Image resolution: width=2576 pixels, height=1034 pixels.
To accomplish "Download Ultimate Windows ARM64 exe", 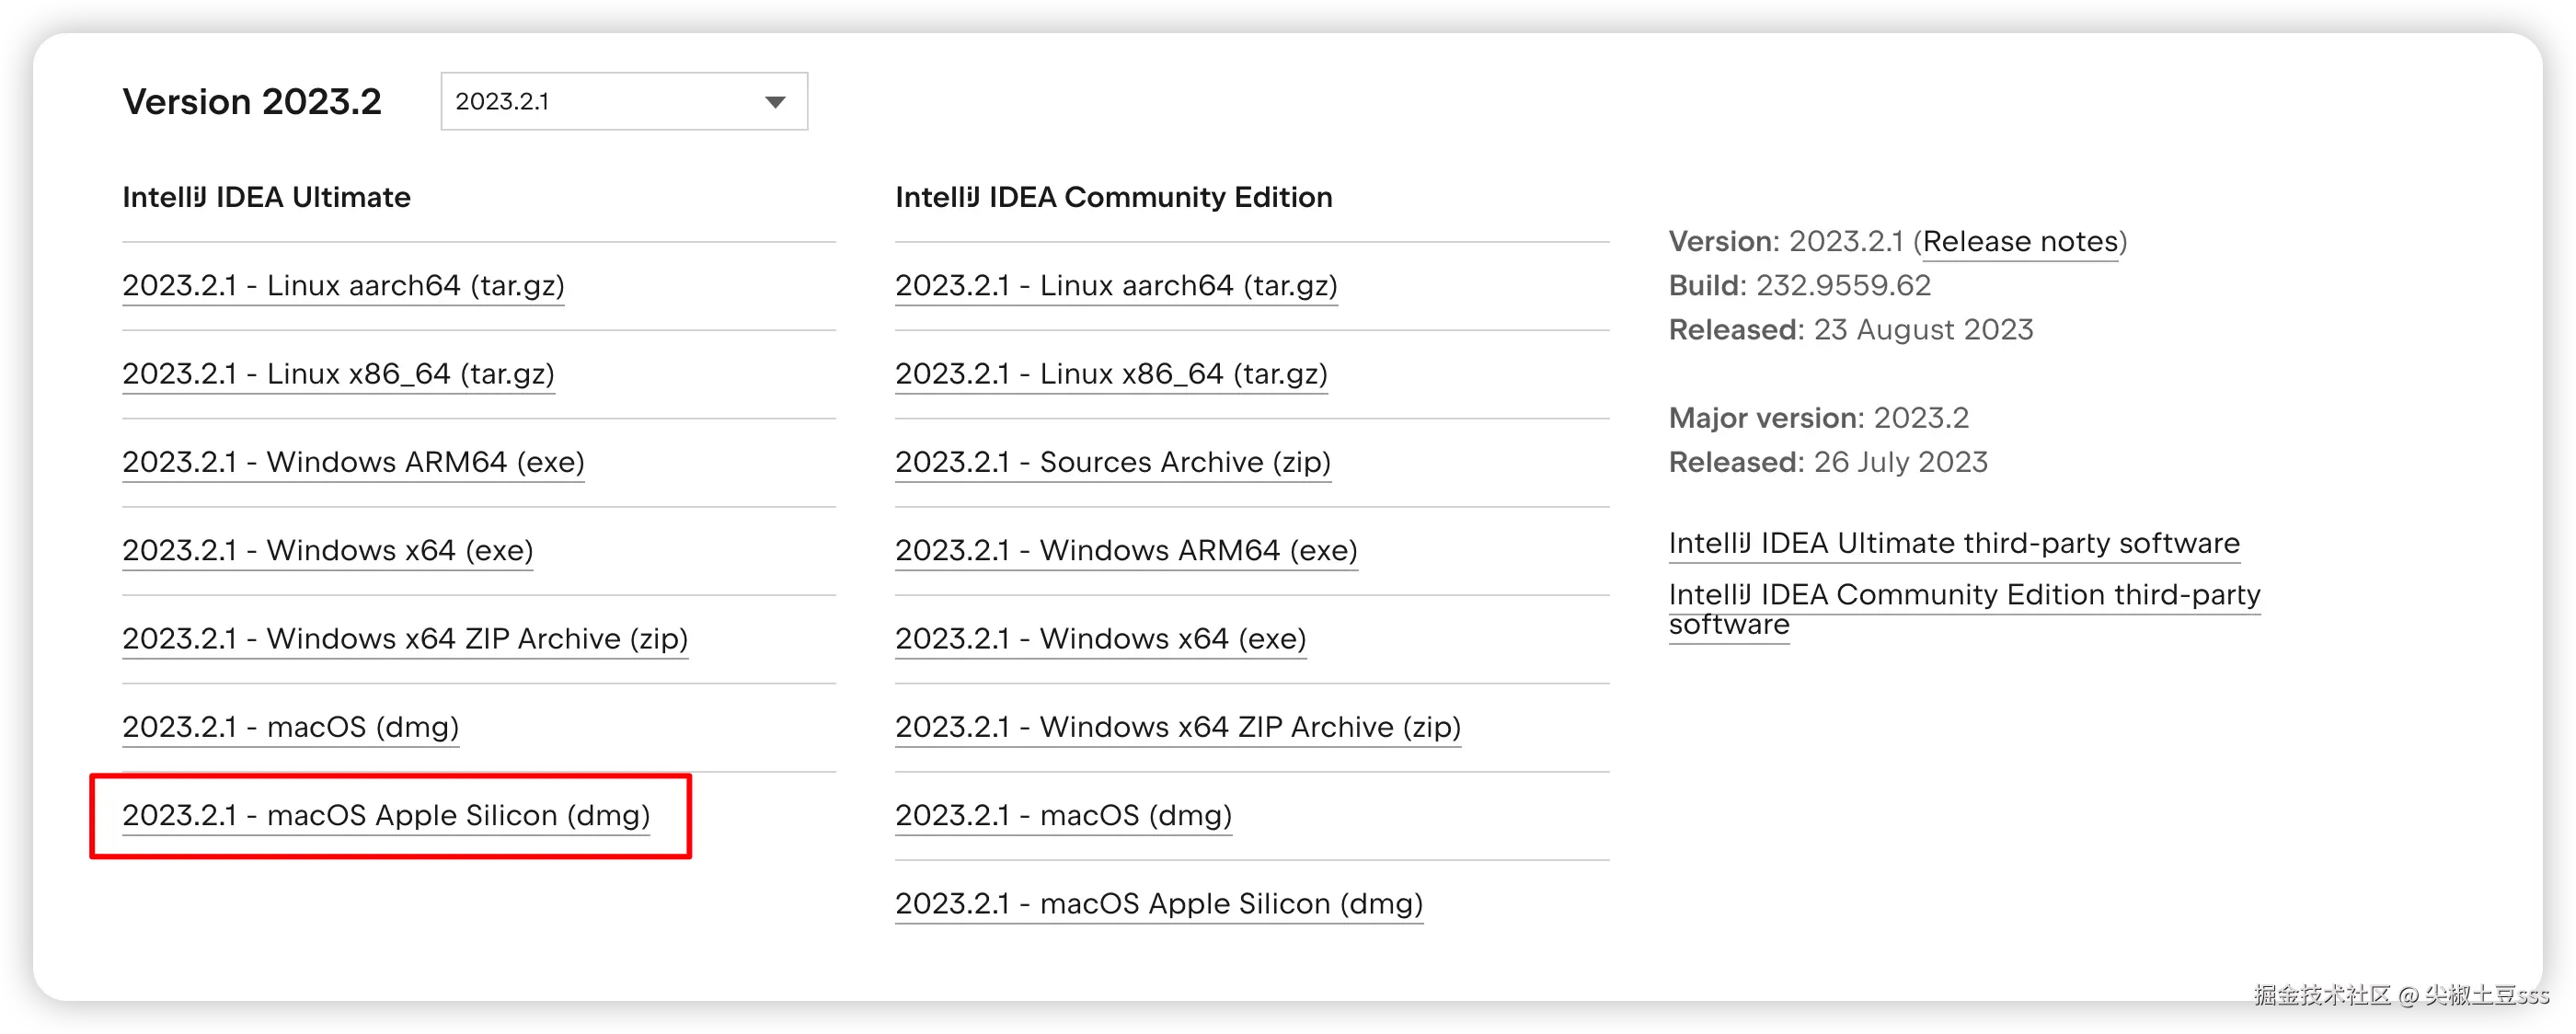I will pos(353,462).
